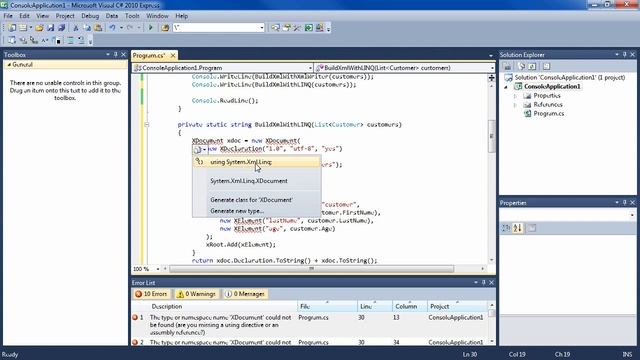Open Properties Window from the toolbar icon
Image resolution: width=640 pixels, height=360 pixels.
click(x=287, y=28)
